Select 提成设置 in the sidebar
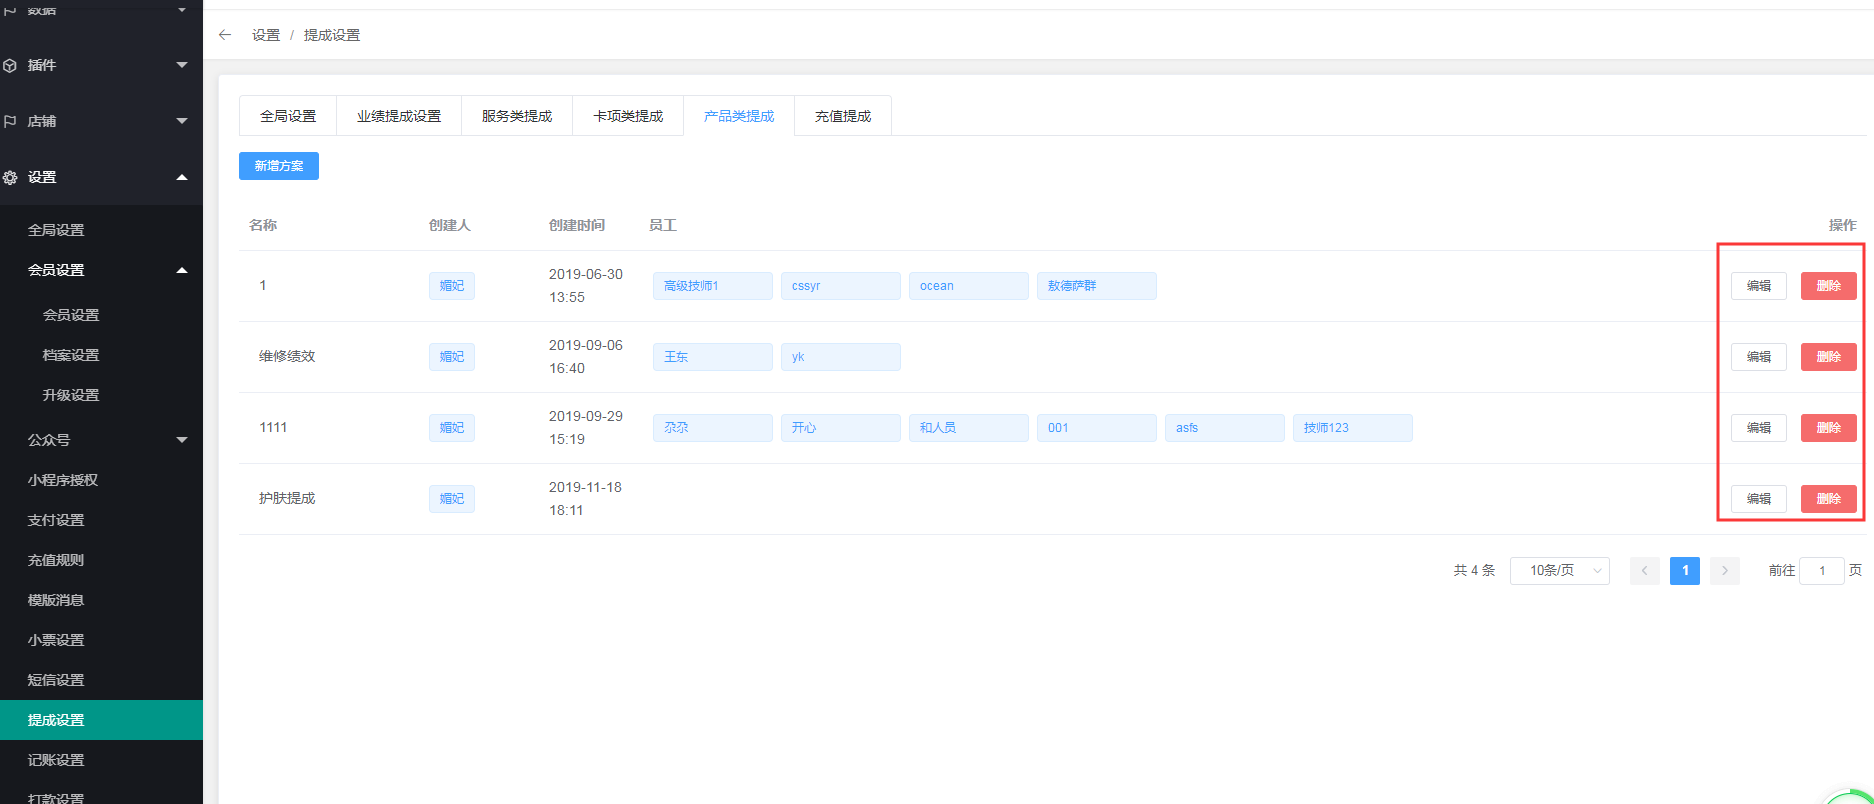This screenshot has width=1874, height=804. coord(101,720)
